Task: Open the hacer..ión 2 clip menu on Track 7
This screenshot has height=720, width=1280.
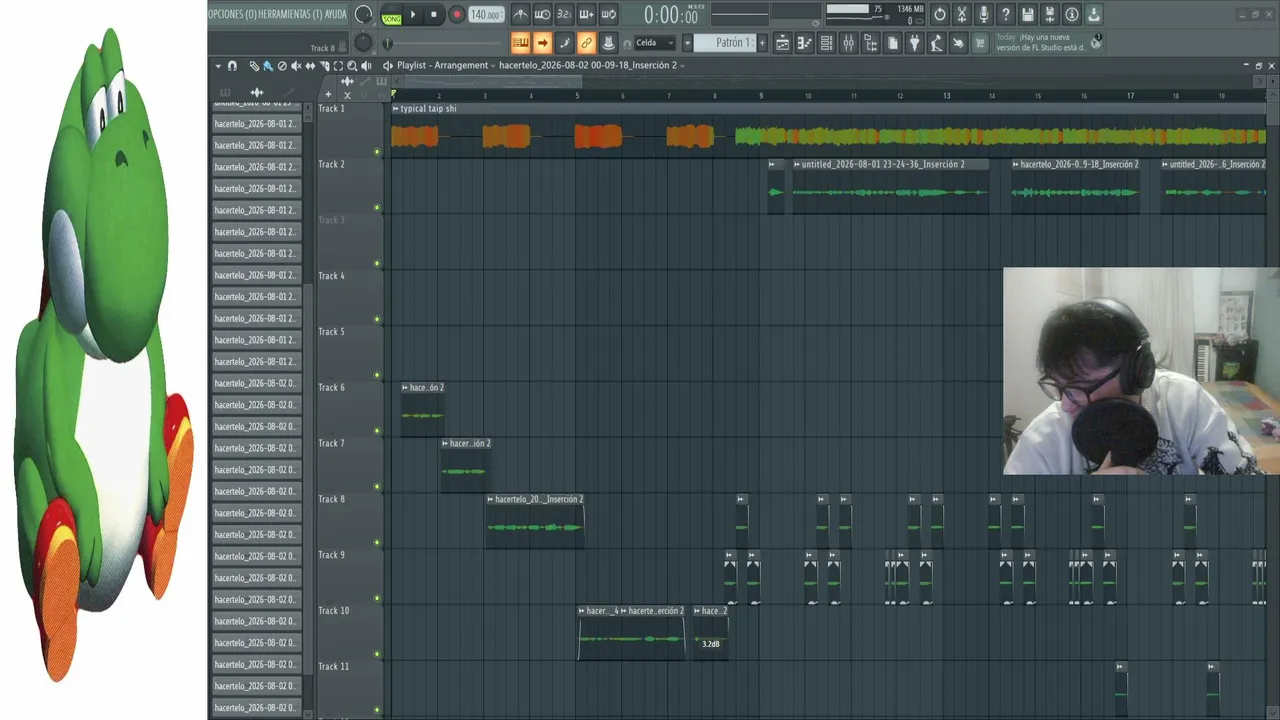Action: click(446, 443)
